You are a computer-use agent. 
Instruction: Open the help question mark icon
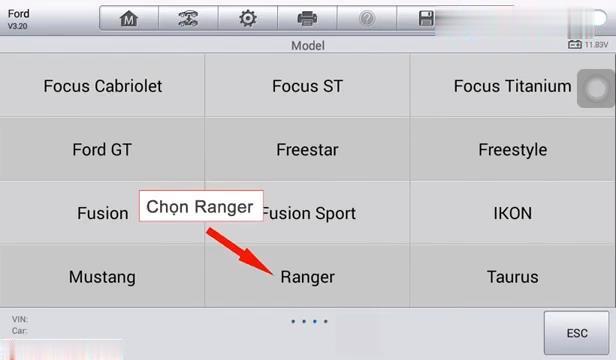[x=367, y=18]
